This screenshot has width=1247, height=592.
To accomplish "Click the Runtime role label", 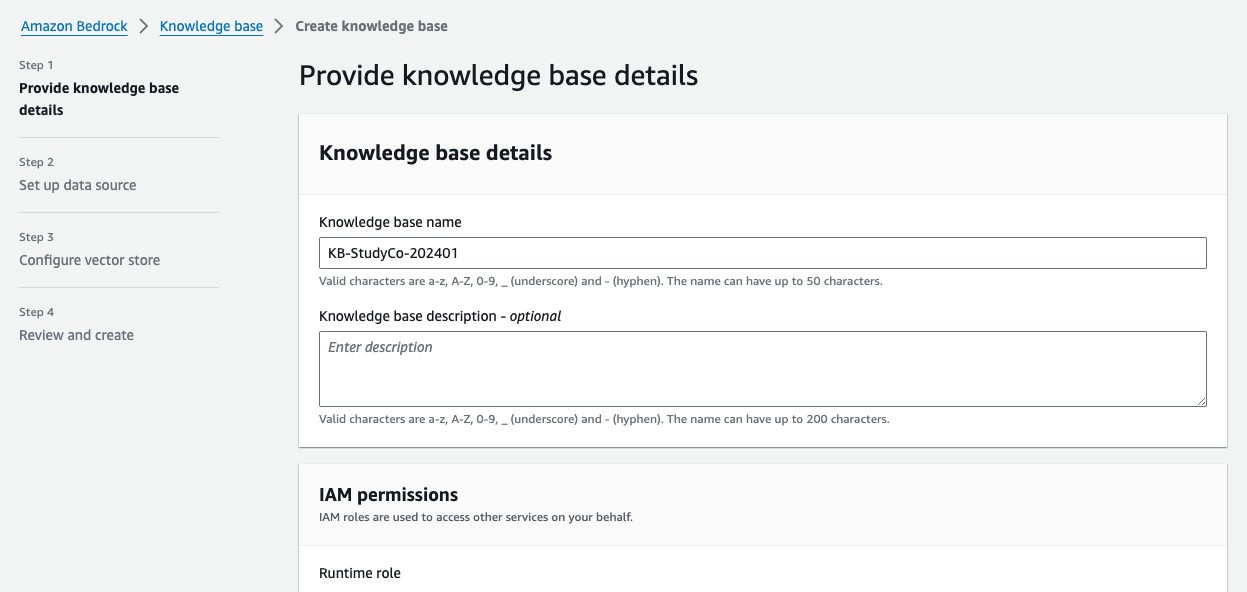I will (x=359, y=573).
